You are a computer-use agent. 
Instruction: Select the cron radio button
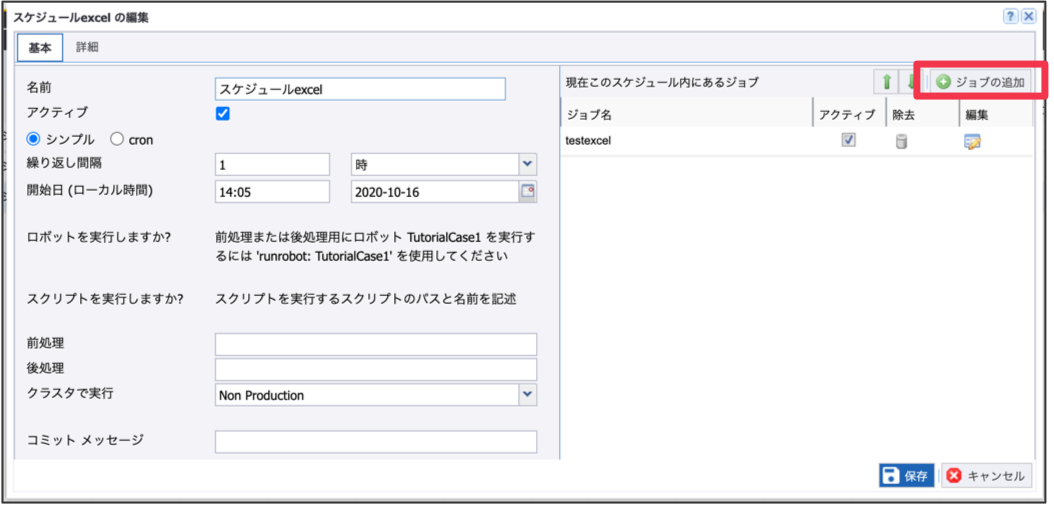pyautogui.click(x=117, y=139)
